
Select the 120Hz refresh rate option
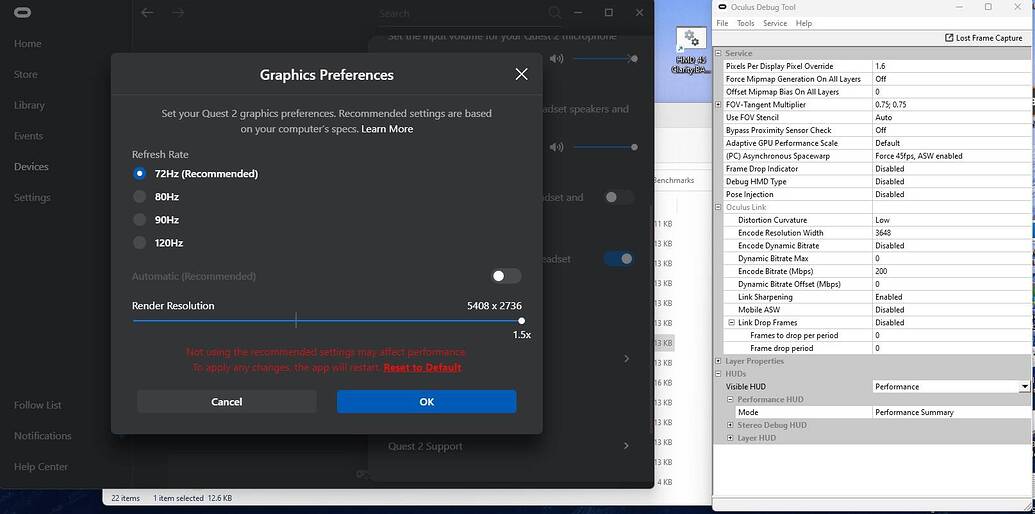(139, 243)
